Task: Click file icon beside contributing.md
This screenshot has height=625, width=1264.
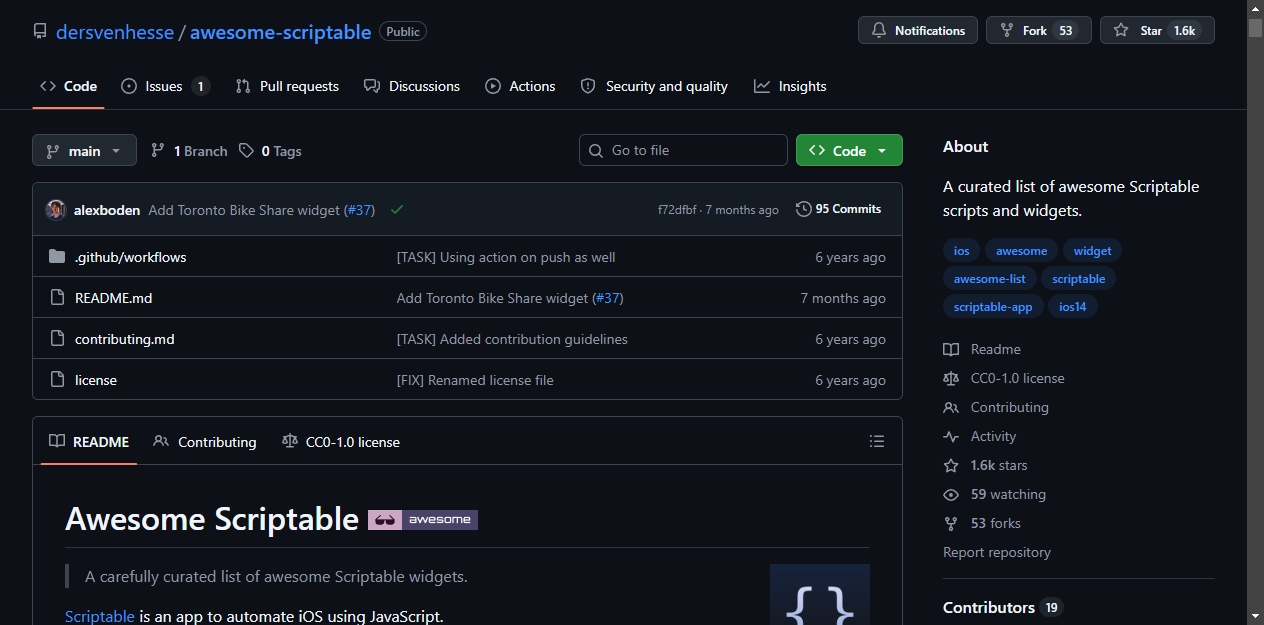Action: click(57, 339)
